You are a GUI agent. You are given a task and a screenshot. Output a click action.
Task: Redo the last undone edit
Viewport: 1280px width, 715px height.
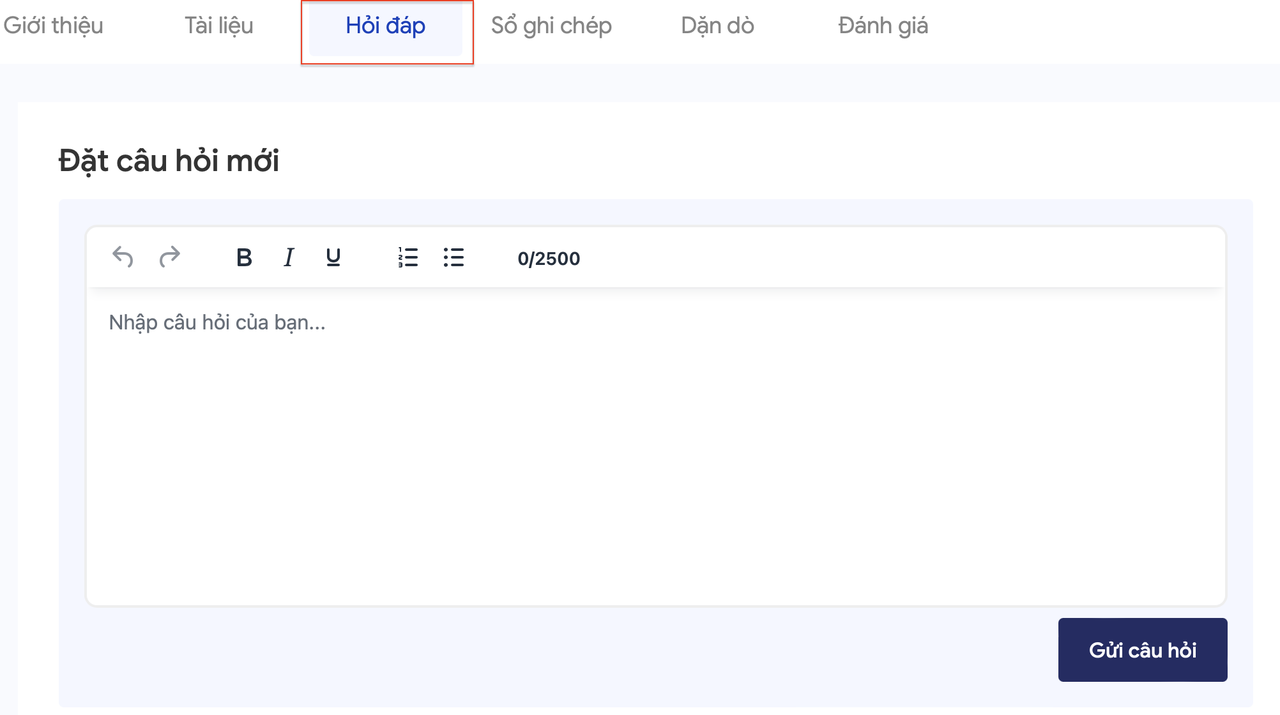coord(170,258)
